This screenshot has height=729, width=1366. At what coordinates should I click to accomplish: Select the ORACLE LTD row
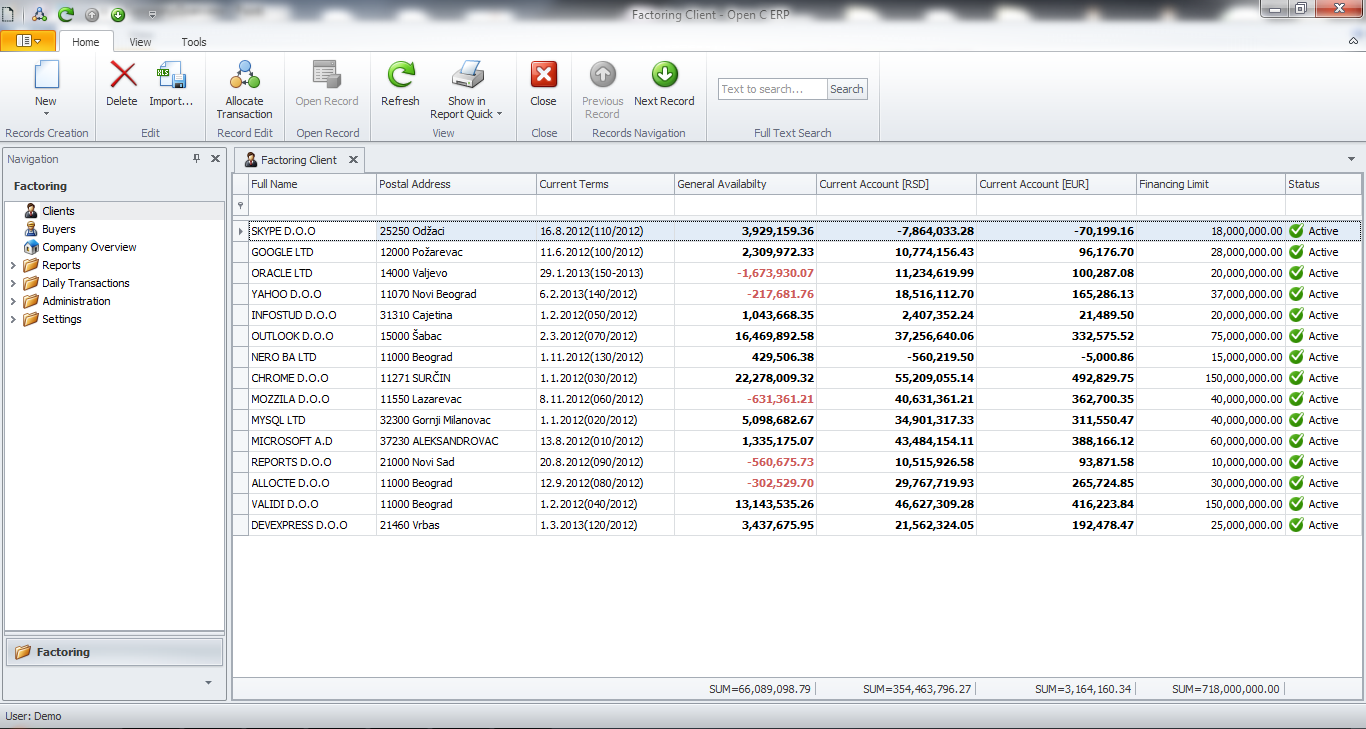(797, 273)
